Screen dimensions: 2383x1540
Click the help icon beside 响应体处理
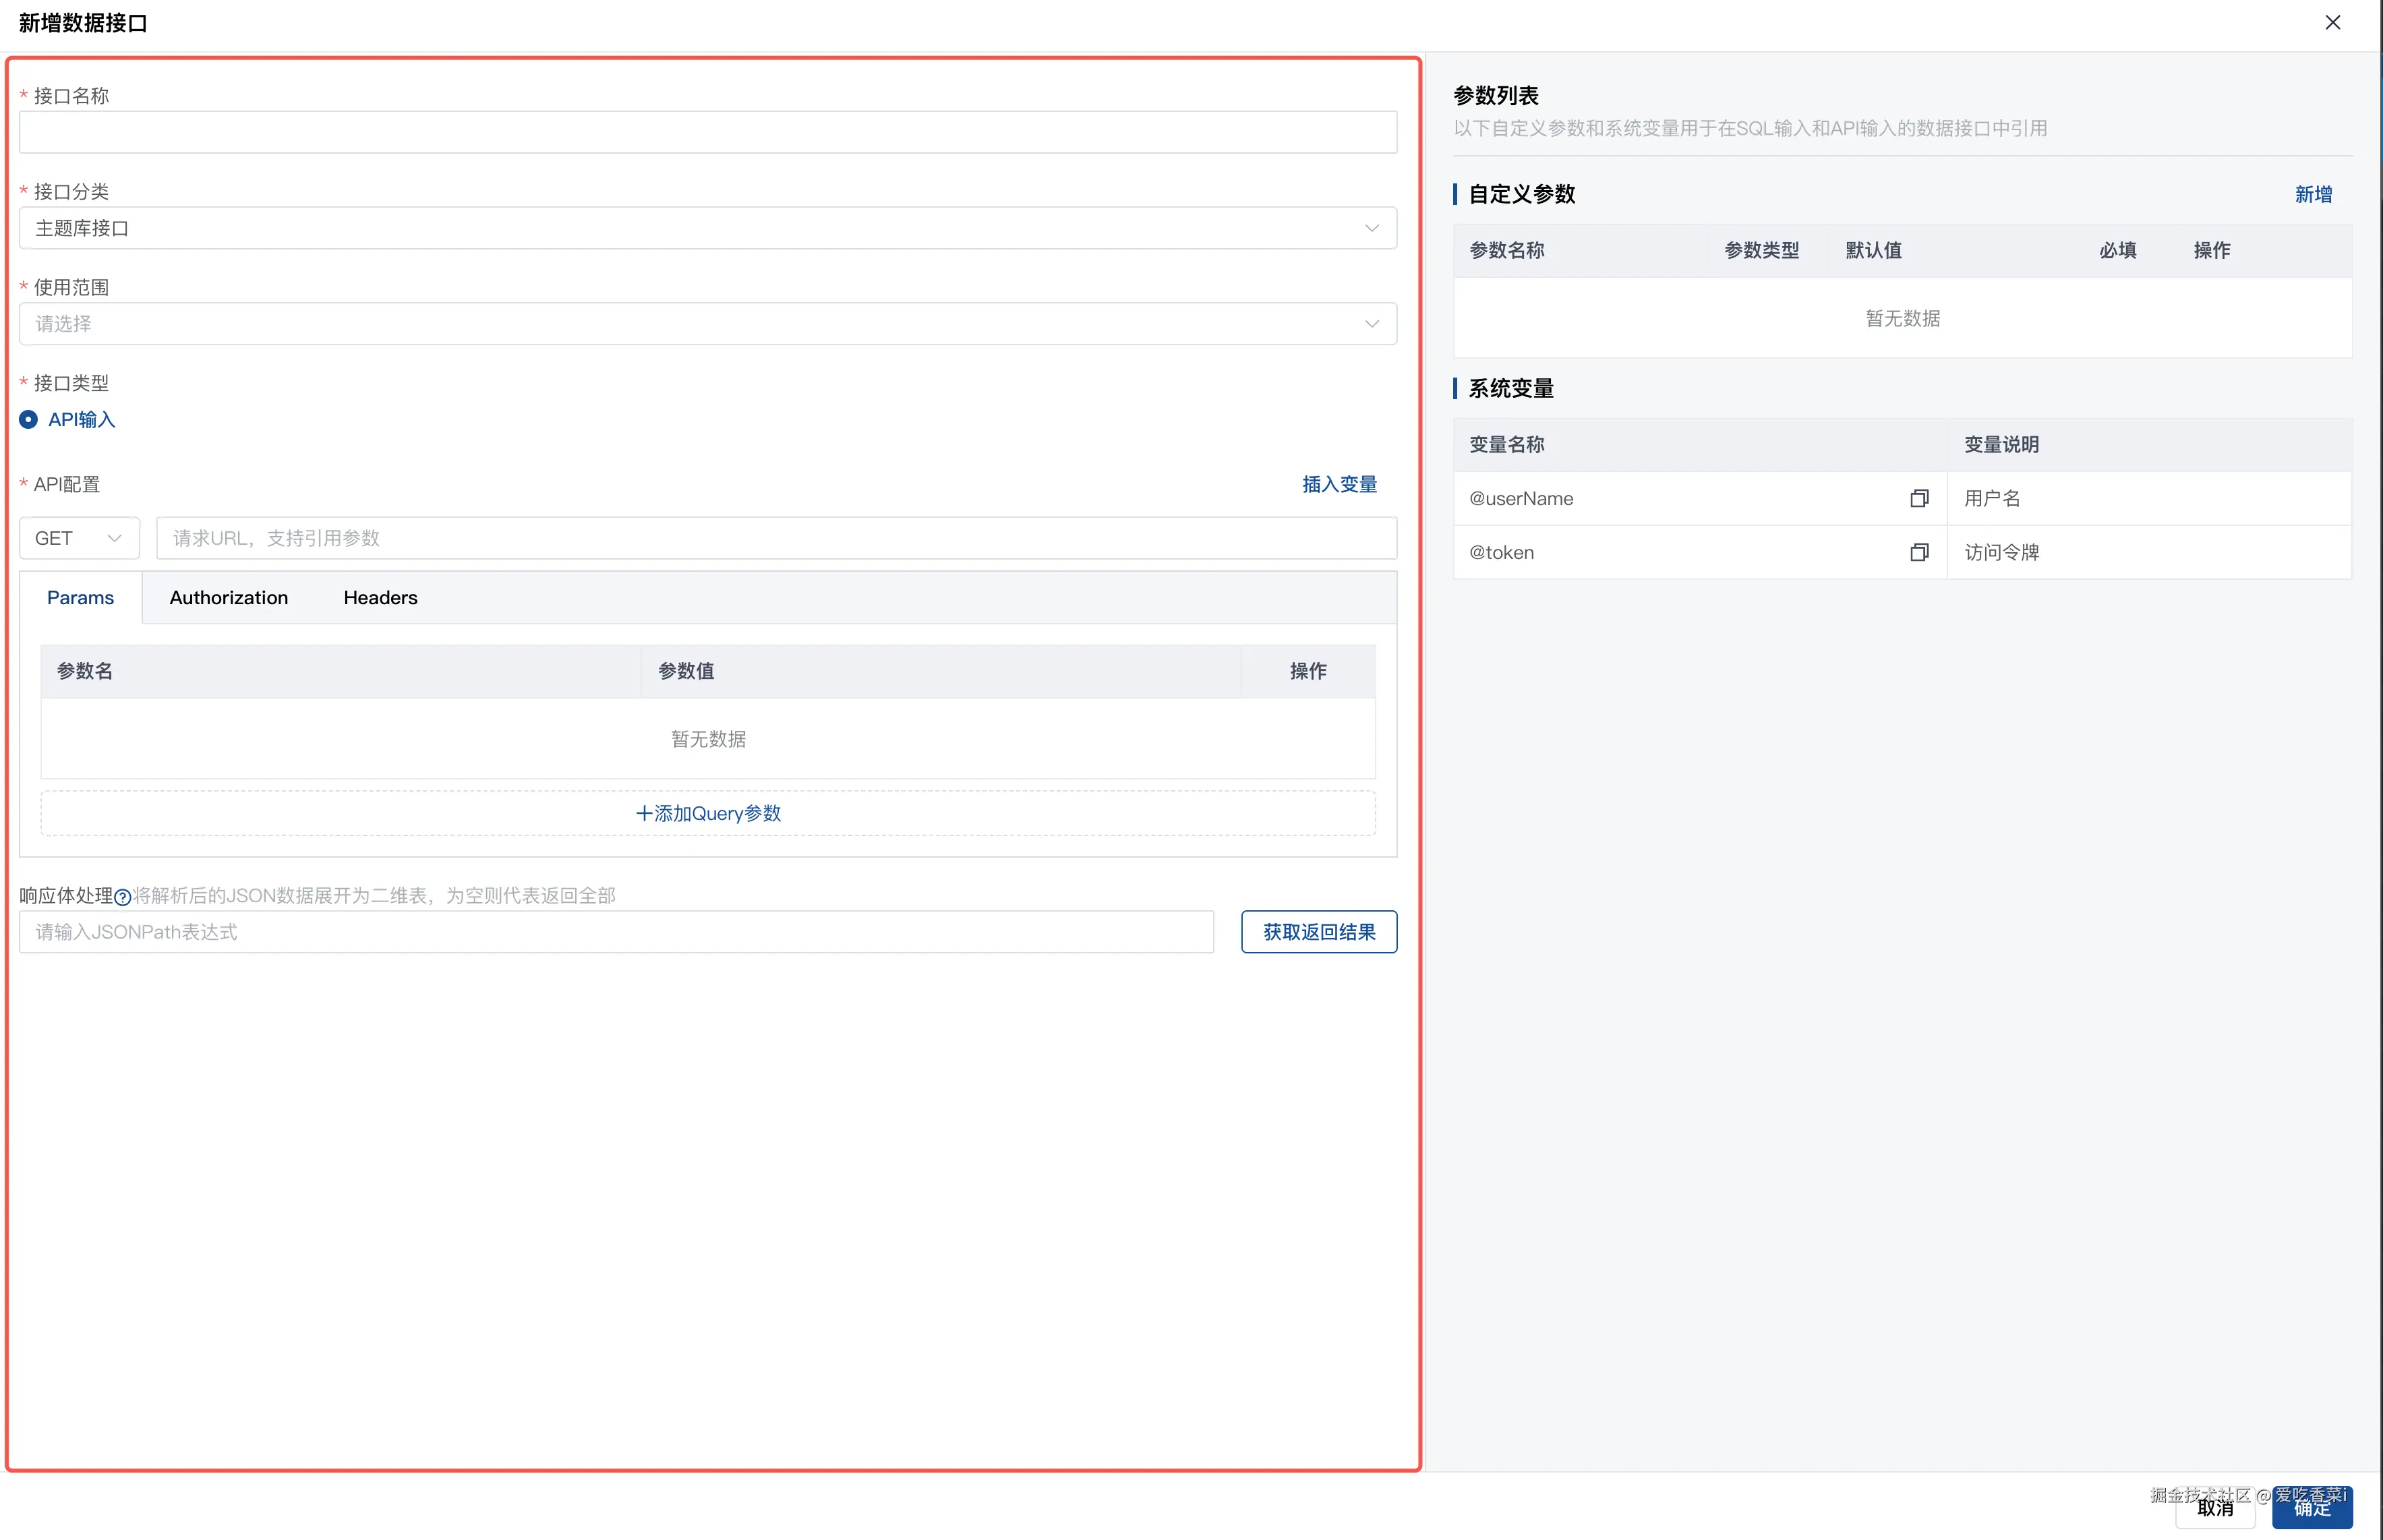pyautogui.click(x=122, y=897)
